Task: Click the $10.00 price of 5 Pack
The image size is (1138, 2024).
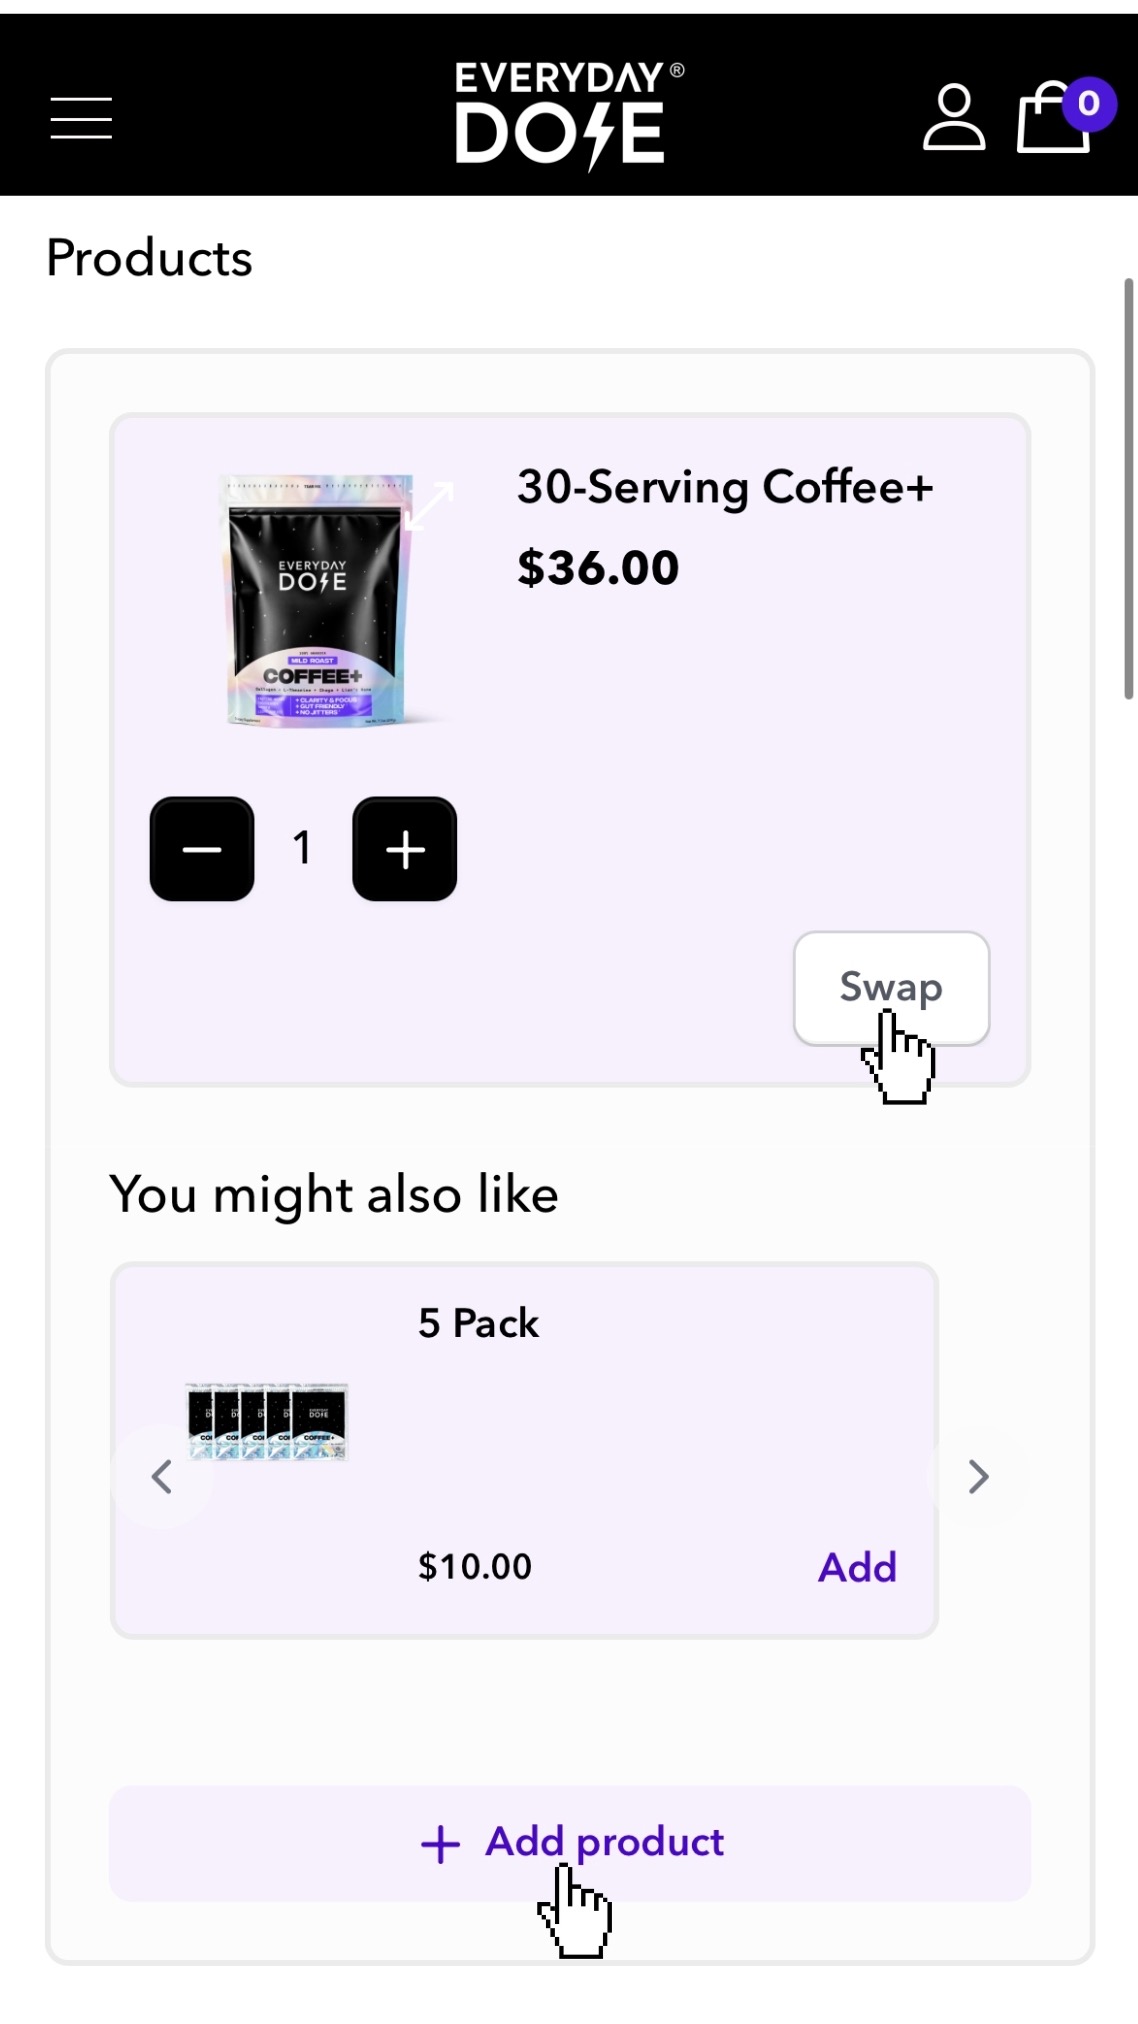Action: [x=475, y=1566]
